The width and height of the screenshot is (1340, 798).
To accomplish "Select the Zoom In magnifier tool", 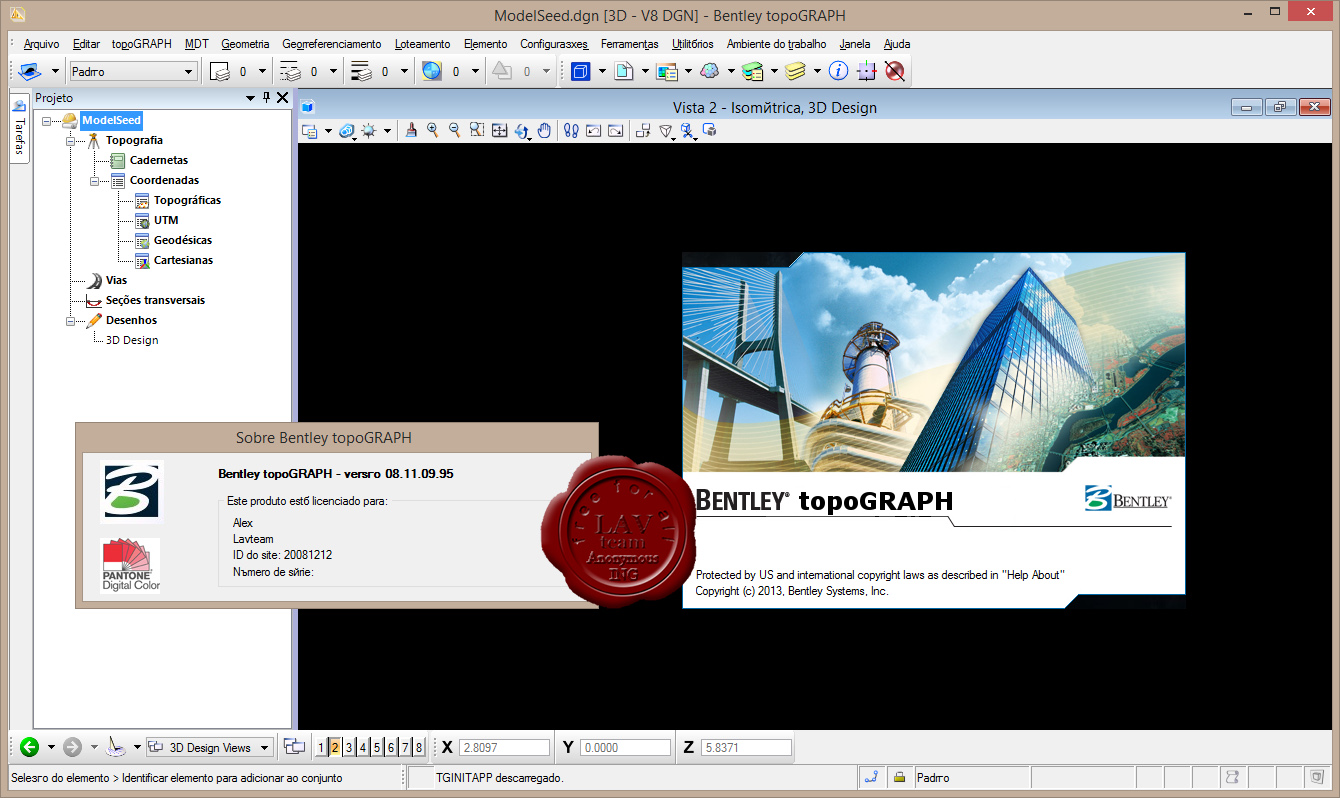I will 432,131.
